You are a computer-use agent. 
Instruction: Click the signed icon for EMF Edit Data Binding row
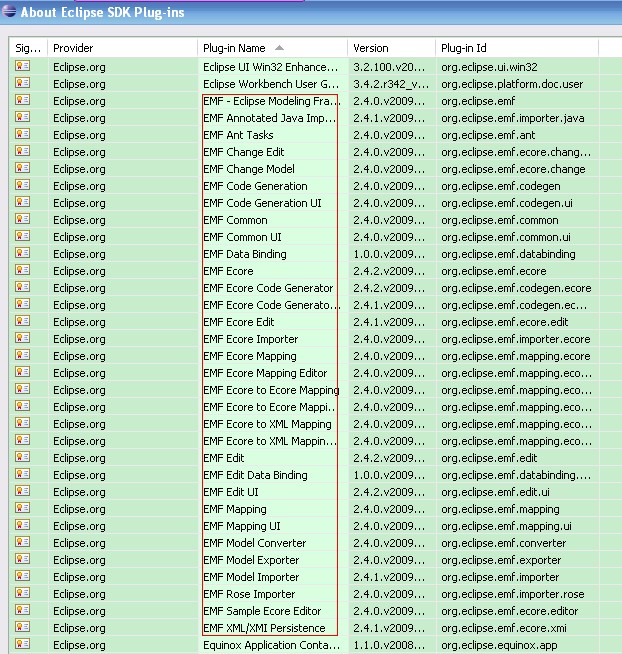click(23, 474)
